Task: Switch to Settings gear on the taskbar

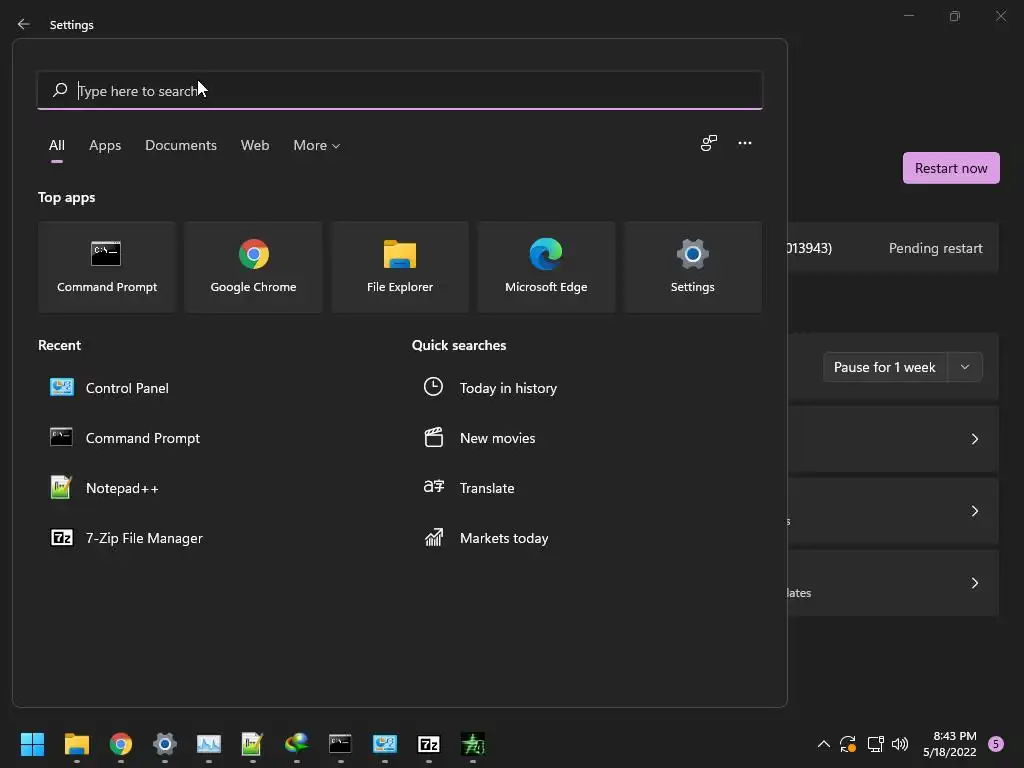Action: click(165, 744)
